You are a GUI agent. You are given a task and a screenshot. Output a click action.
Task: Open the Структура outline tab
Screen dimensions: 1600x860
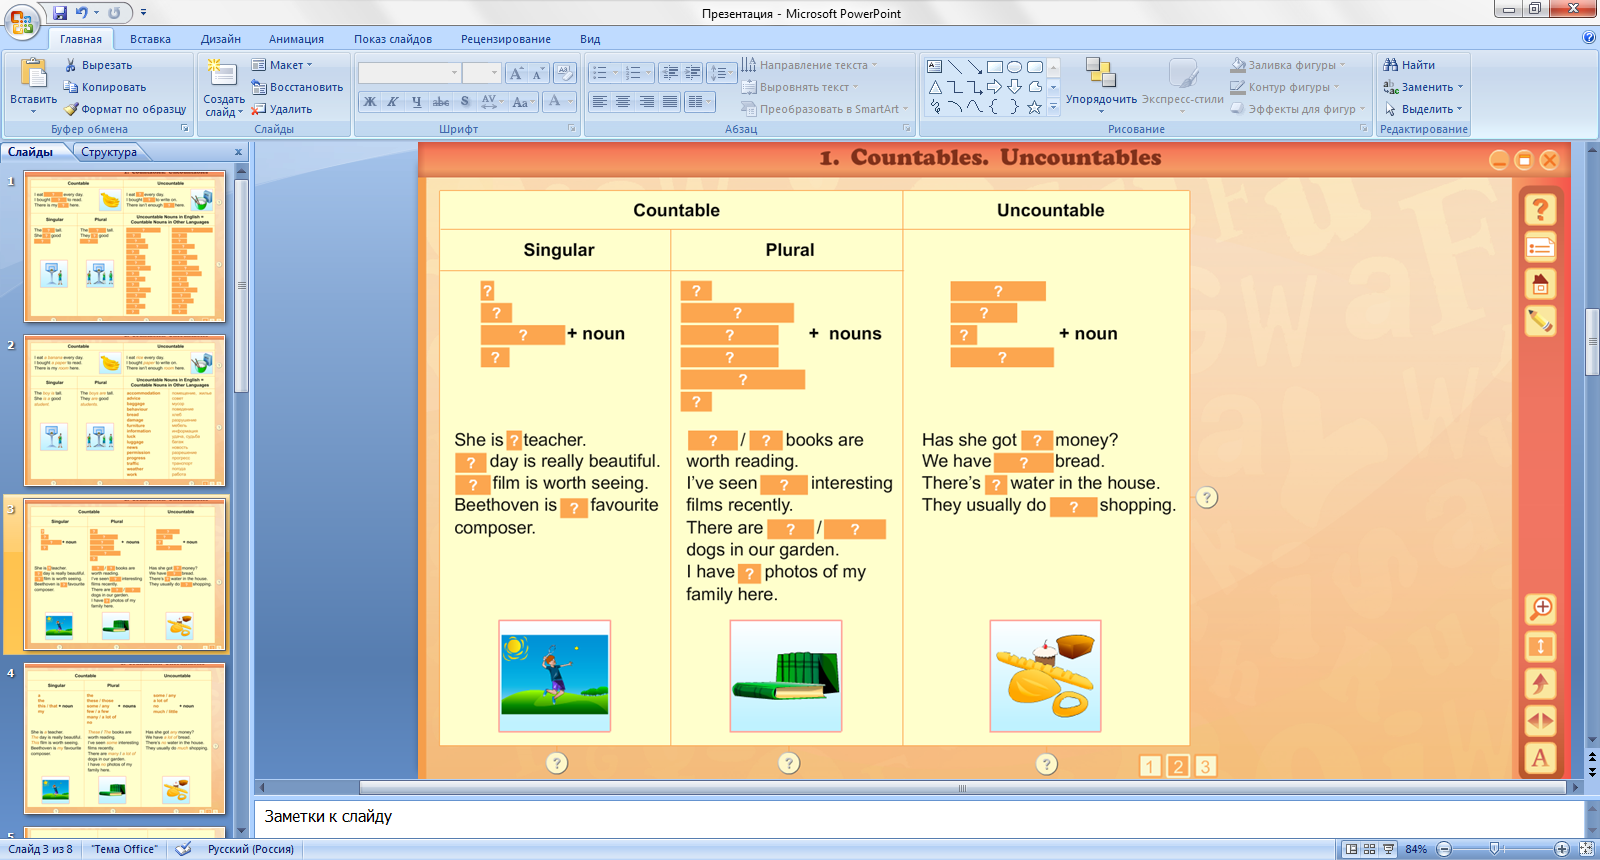pos(109,152)
